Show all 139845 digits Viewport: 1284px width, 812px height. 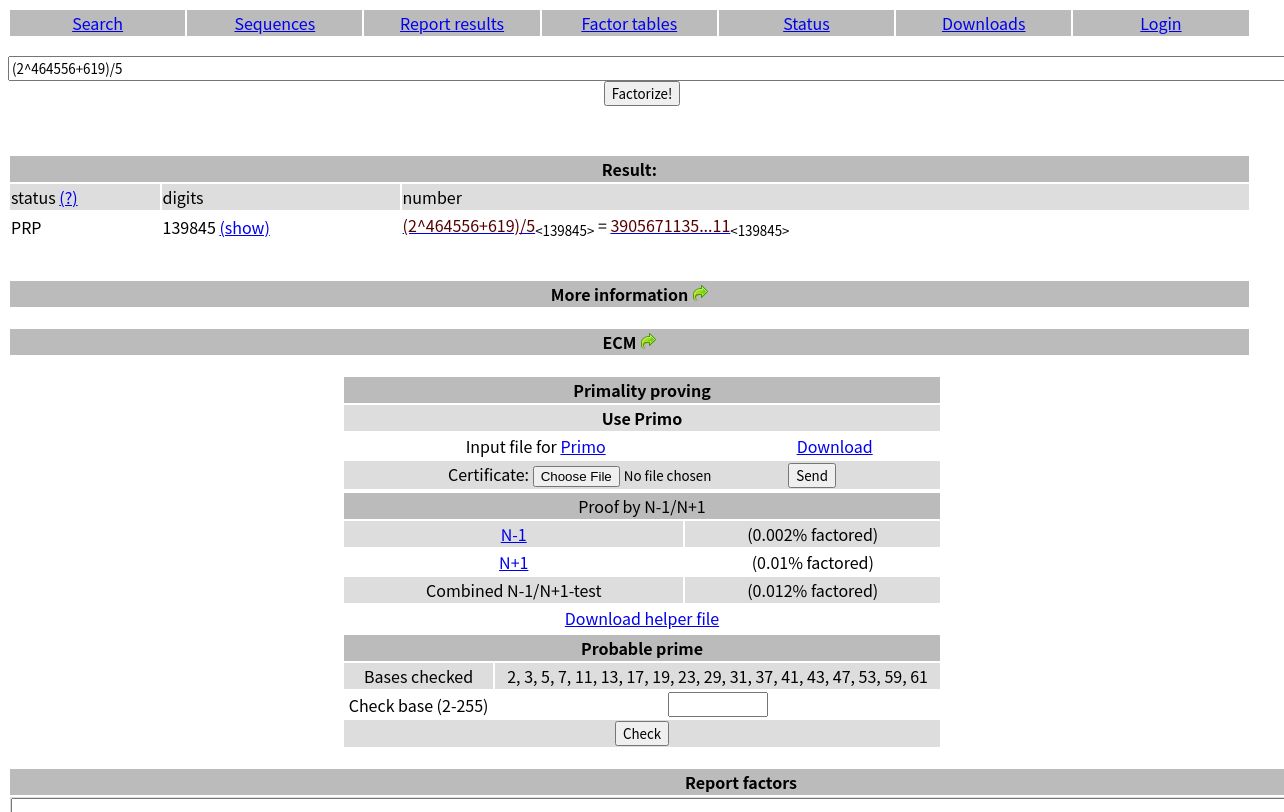244,228
